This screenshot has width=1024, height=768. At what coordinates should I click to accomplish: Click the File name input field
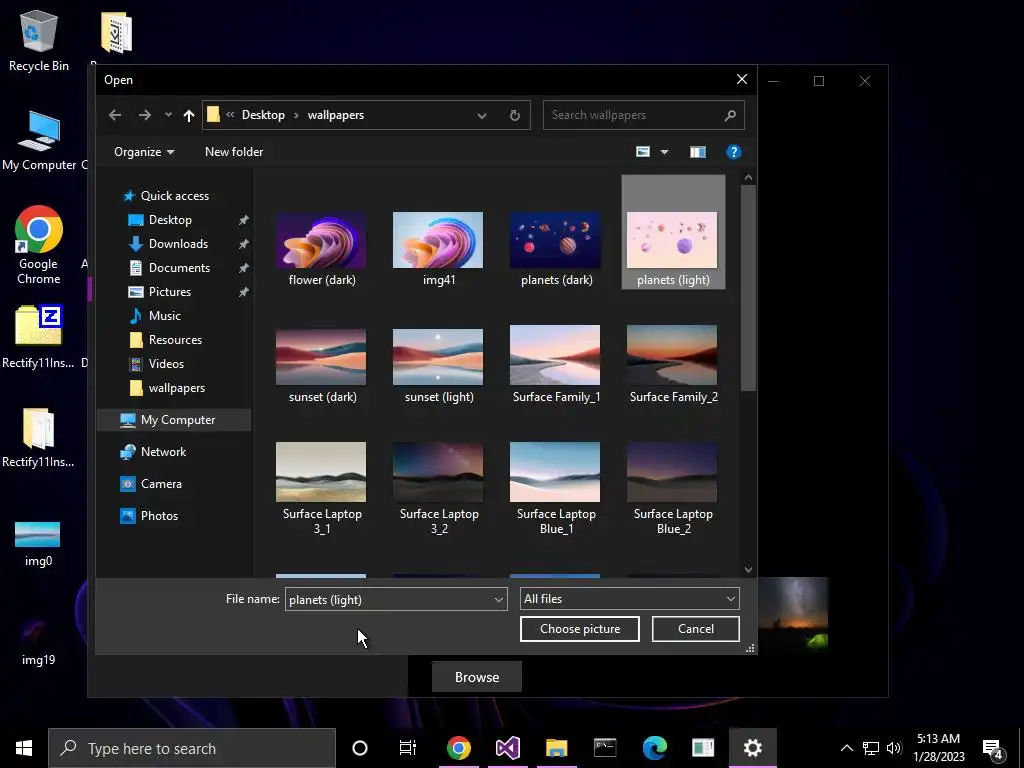389,600
